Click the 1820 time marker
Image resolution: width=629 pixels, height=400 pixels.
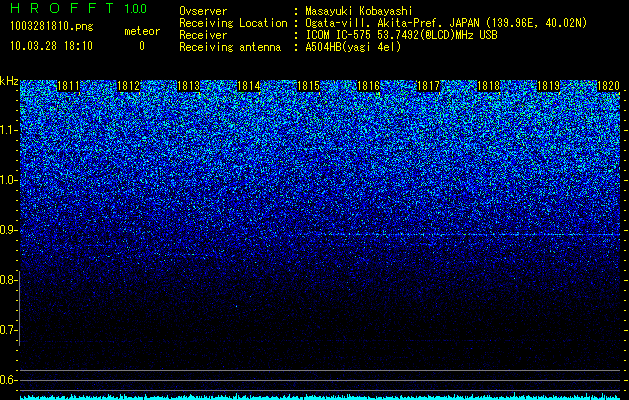(x=608, y=86)
